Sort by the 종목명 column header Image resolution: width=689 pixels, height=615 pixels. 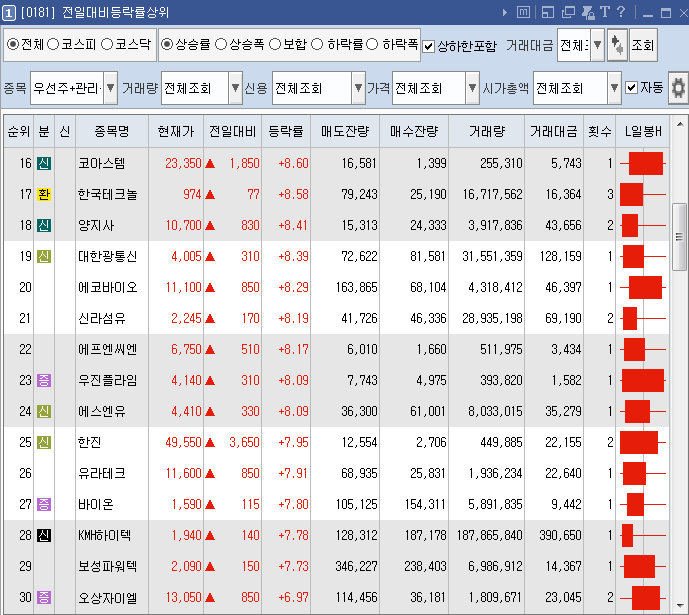112,131
